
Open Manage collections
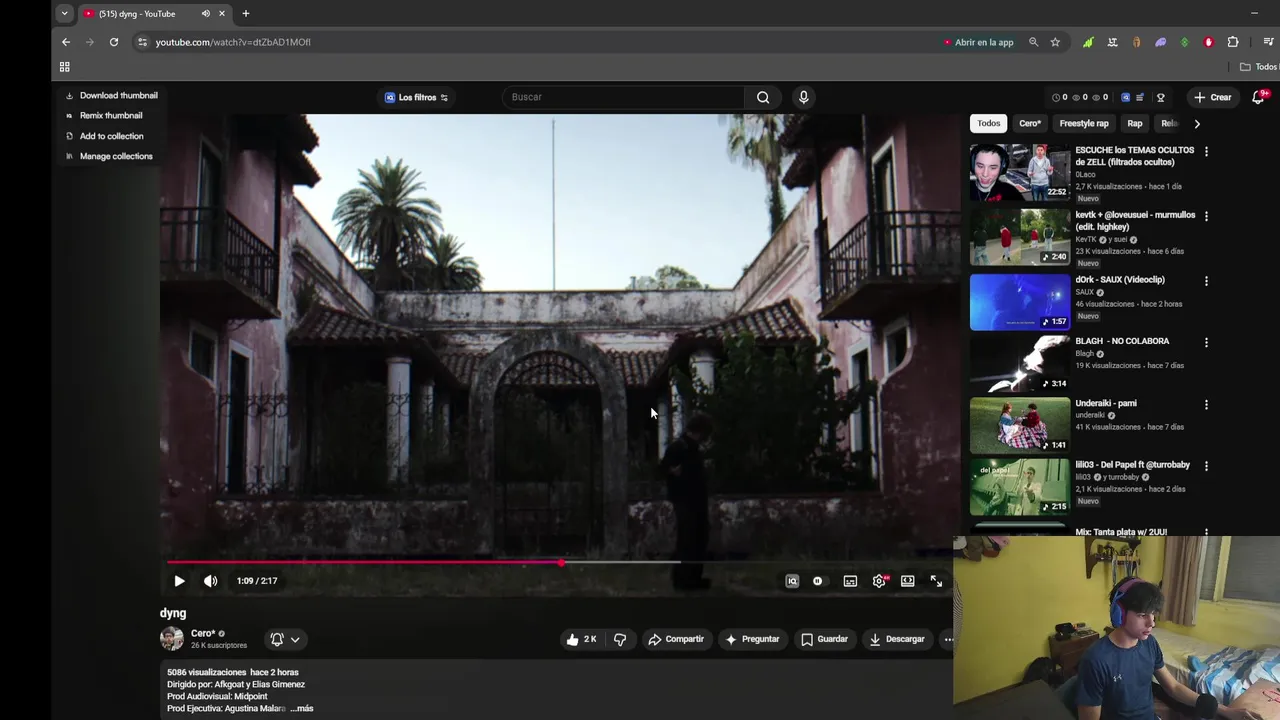click(109, 156)
